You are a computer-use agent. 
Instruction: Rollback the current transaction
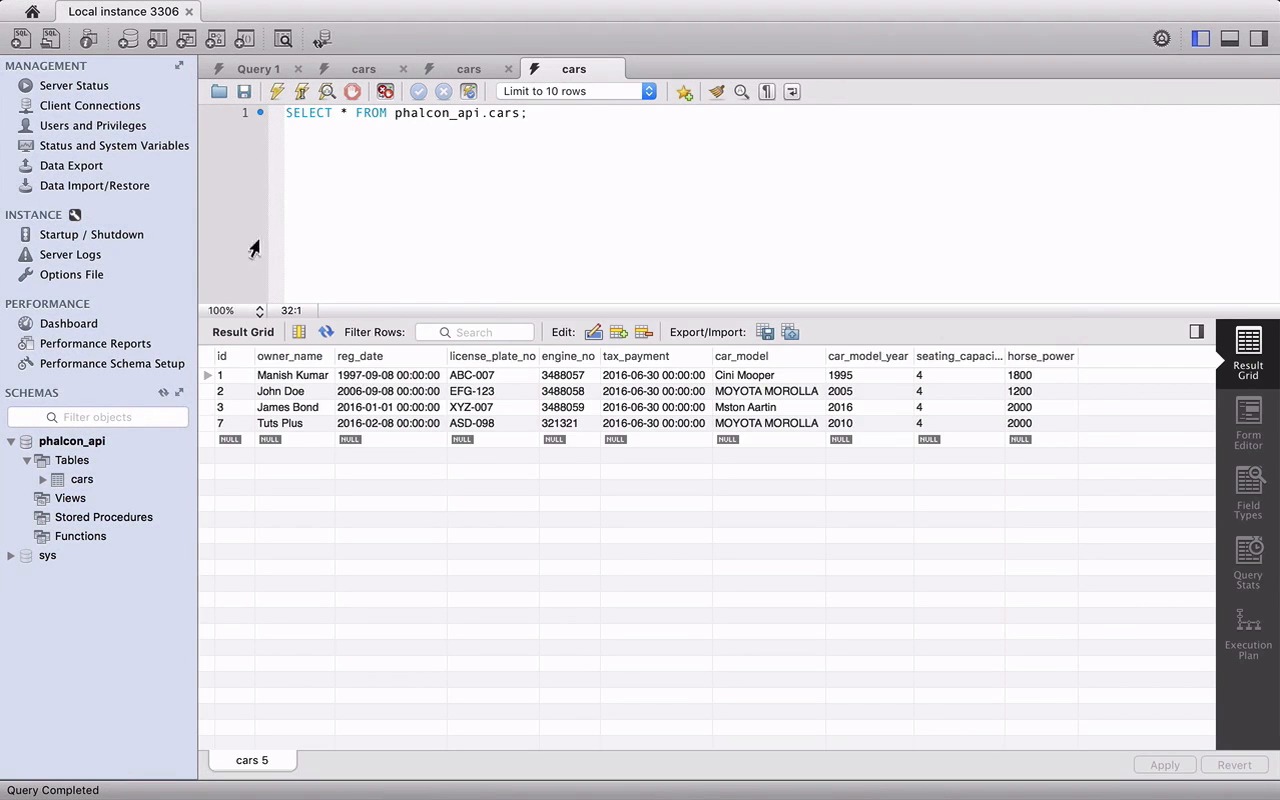pyautogui.click(x=443, y=91)
